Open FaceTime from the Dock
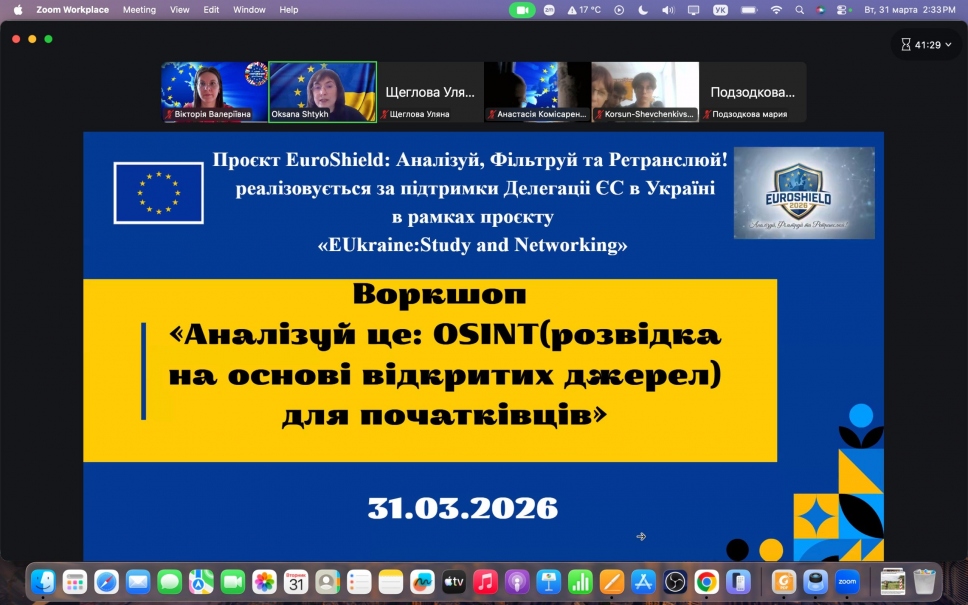Viewport: 968px width, 605px height. pos(233,581)
